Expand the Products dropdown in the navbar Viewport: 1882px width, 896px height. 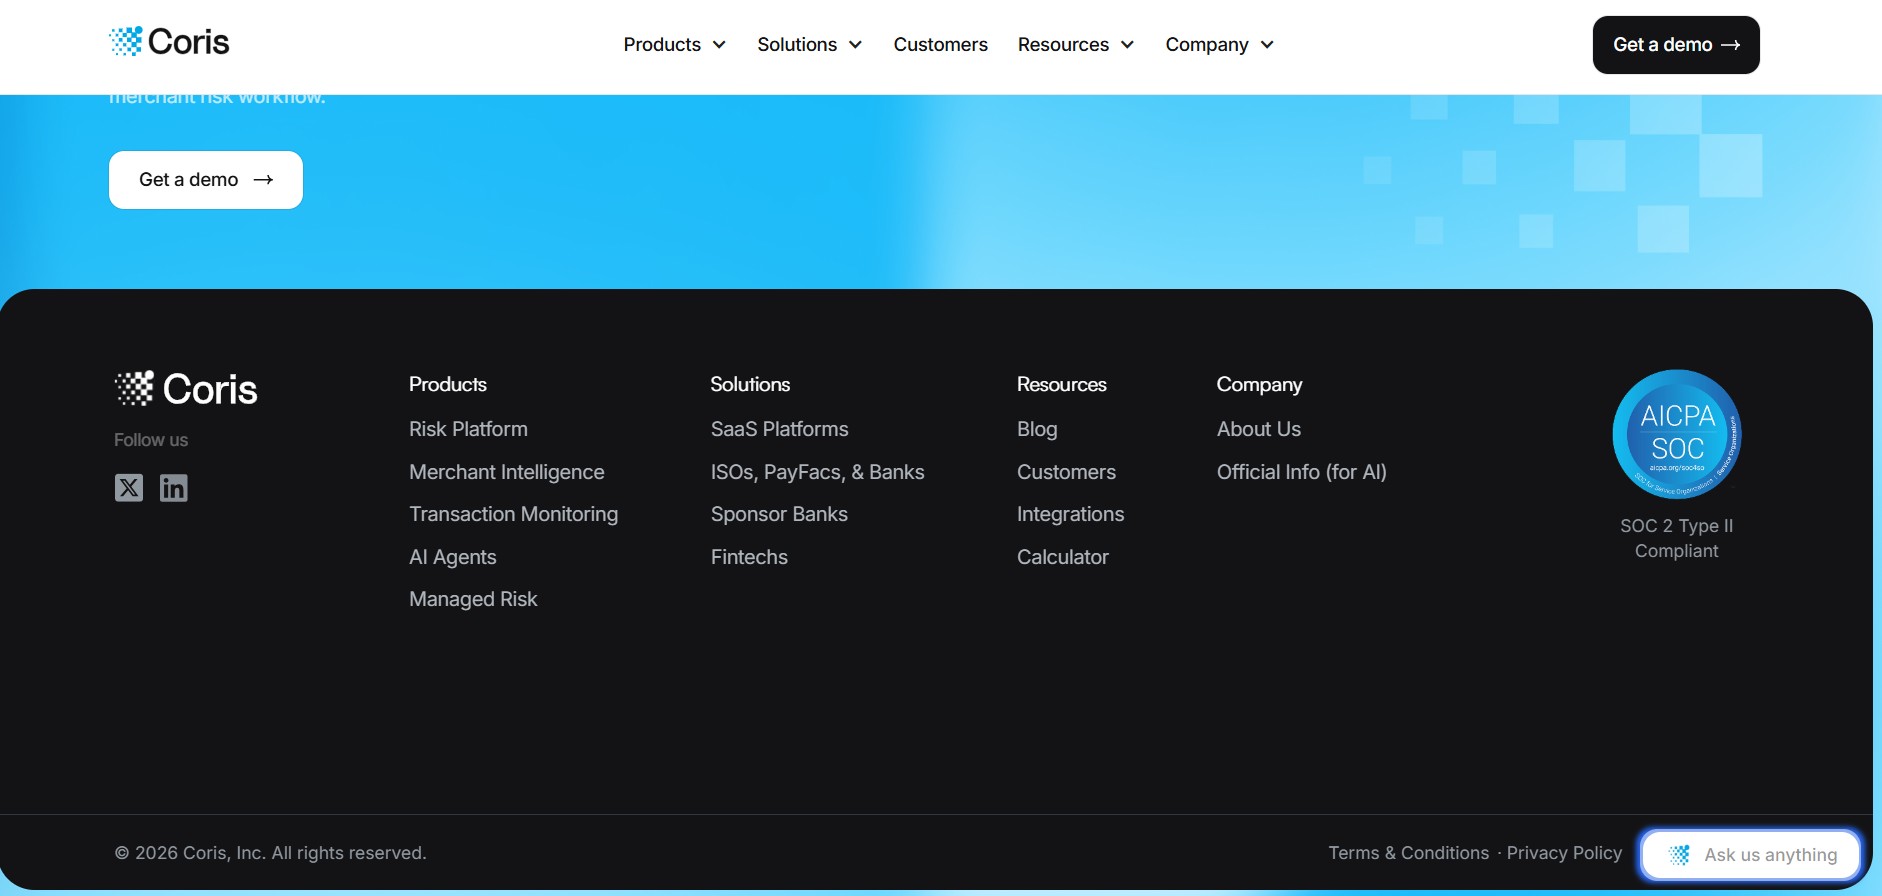click(x=675, y=45)
